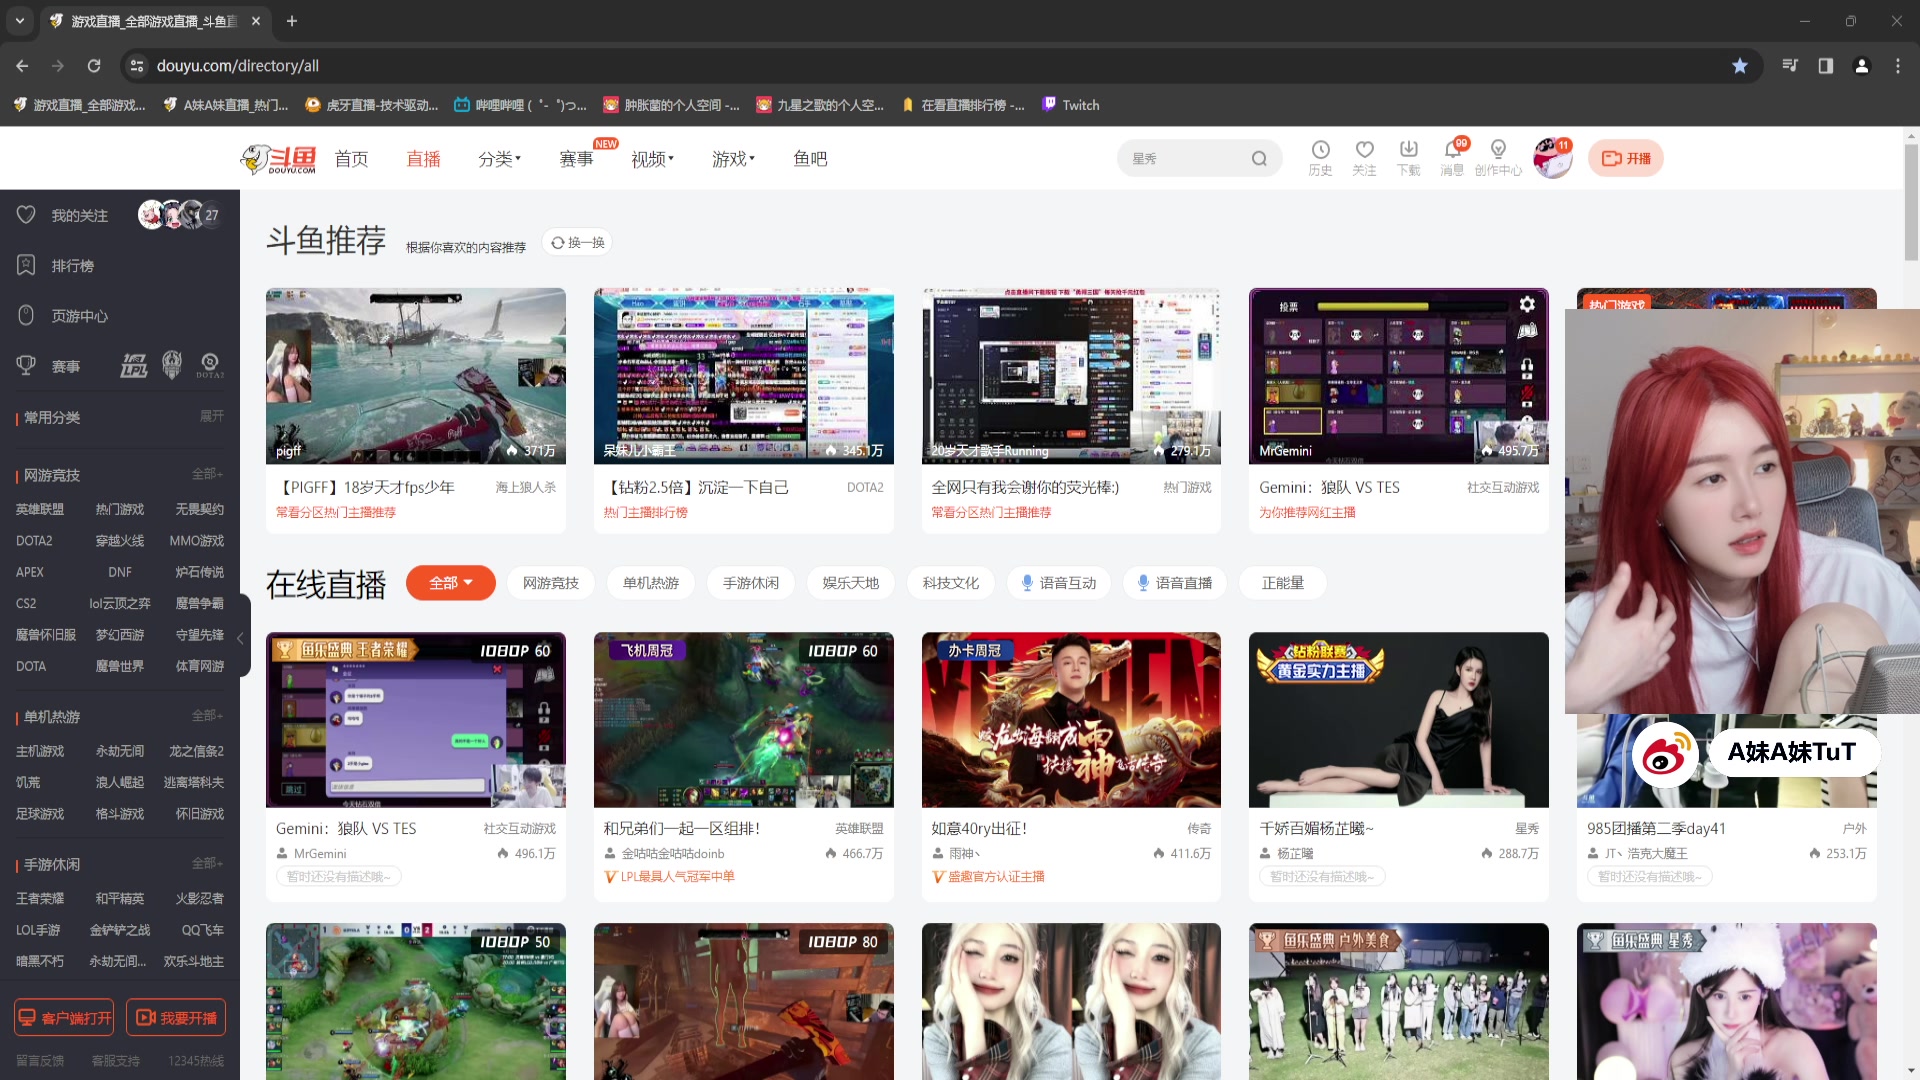Click the search magnifier icon
Image resolution: width=1920 pixels, height=1080 pixels.
coord(1259,159)
